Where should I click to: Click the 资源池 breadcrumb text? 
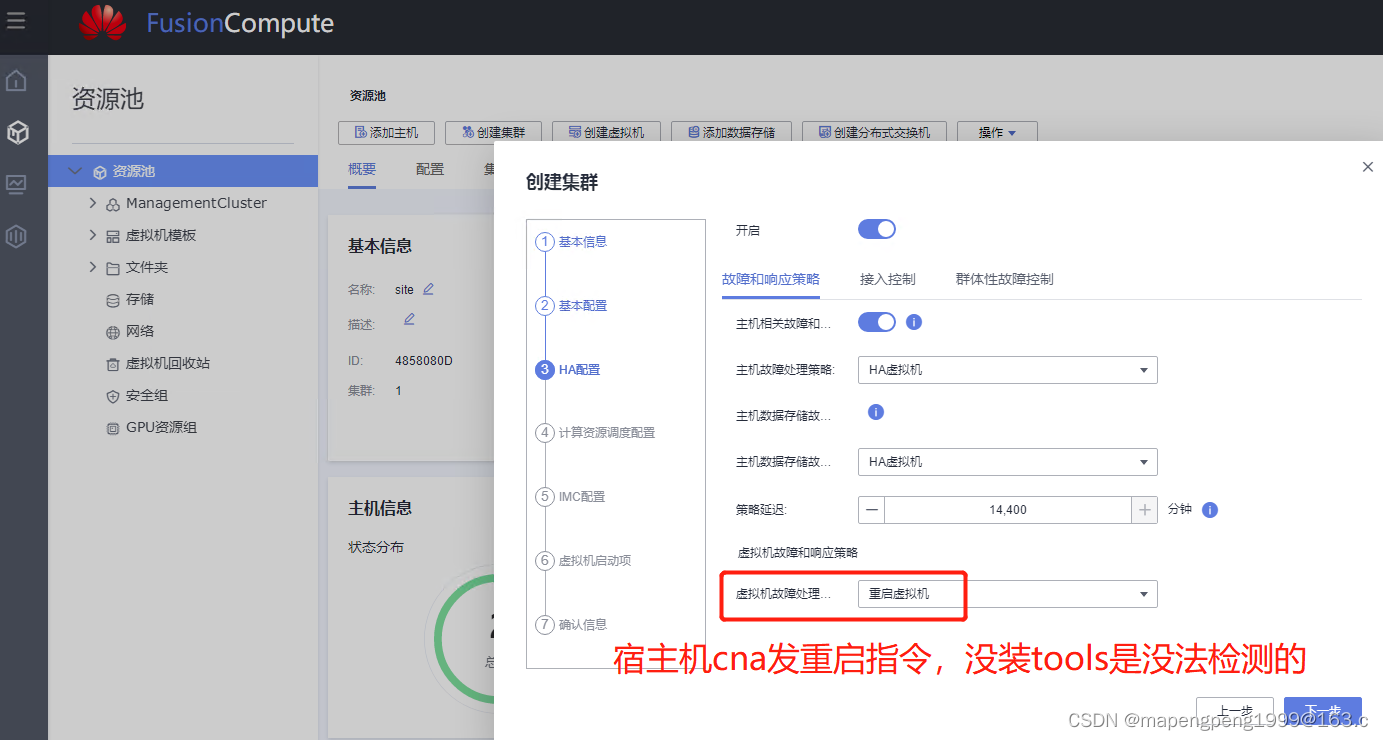point(367,96)
